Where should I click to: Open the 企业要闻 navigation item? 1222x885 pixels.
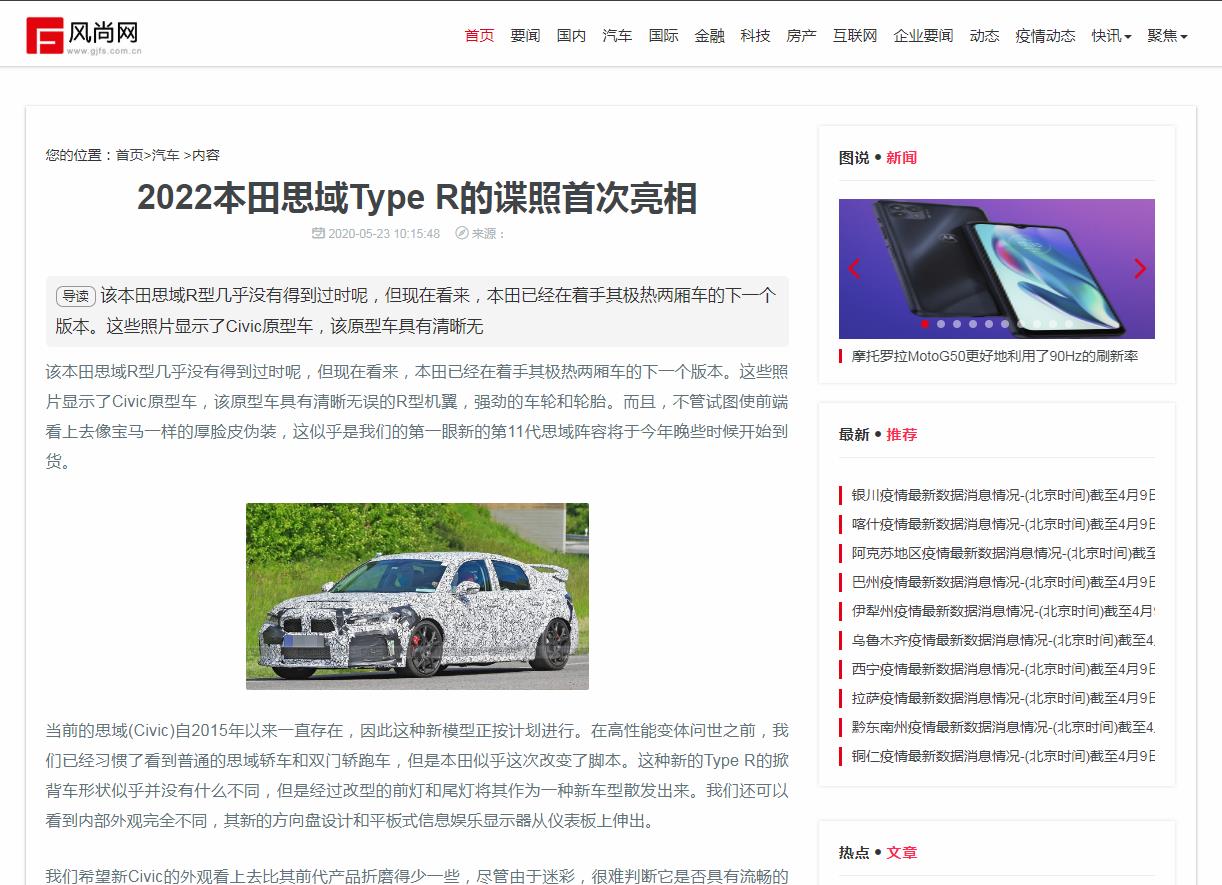tap(923, 36)
